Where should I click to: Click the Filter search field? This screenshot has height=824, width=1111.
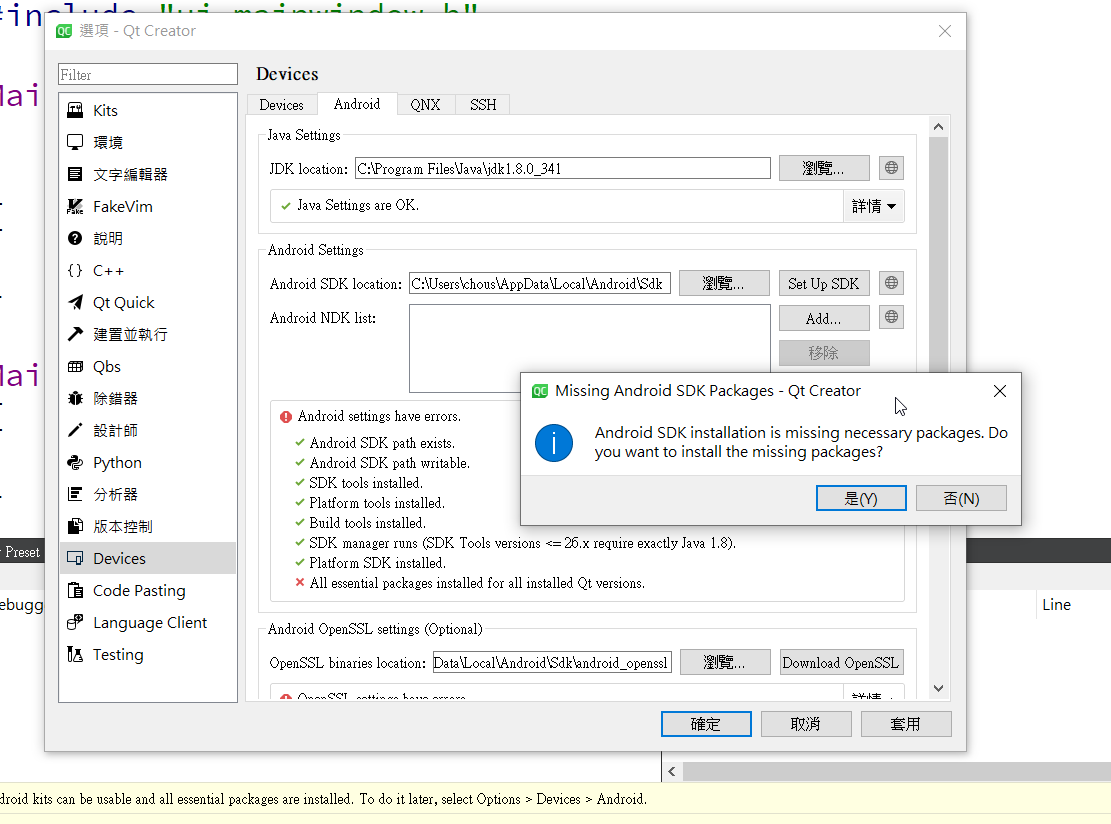point(147,74)
